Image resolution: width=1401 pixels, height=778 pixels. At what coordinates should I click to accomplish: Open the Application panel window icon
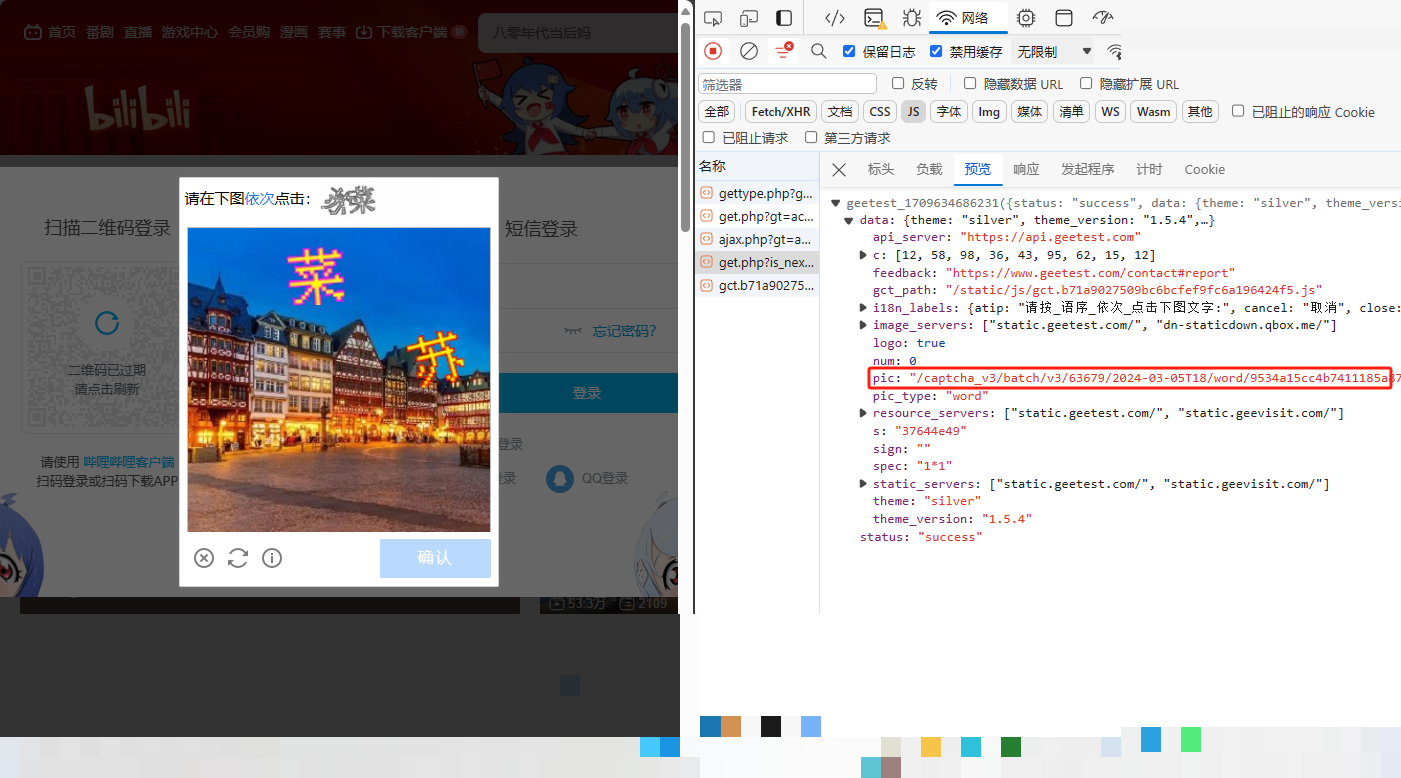click(x=1064, y=18)
